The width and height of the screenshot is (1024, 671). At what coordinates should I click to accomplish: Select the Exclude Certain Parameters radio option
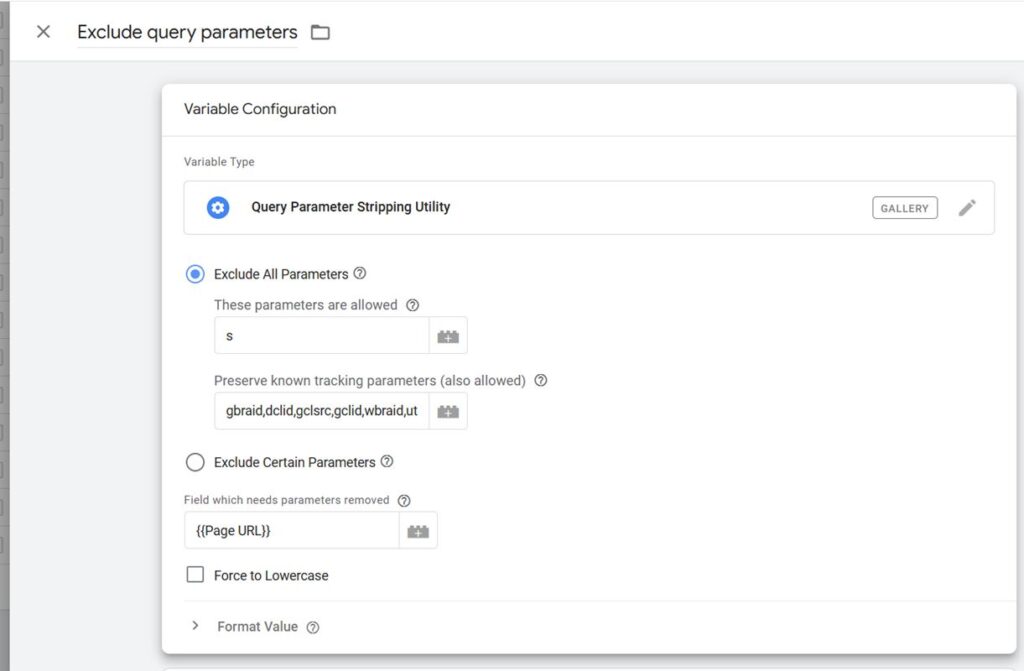click(196, 463)
